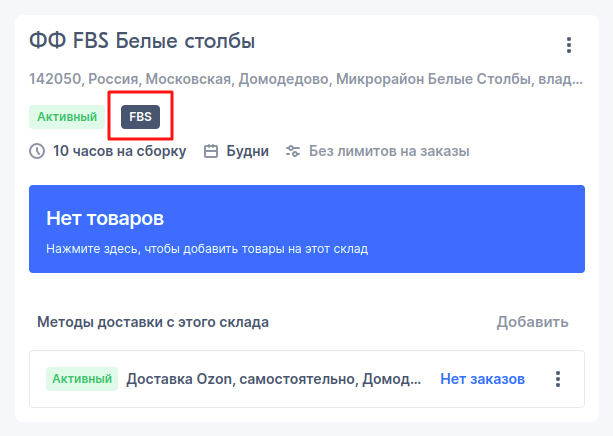The image size is (613, 436).
Task: Click the Нажмите здесь, чтобы добавить товары text
Action: [207, 249]
